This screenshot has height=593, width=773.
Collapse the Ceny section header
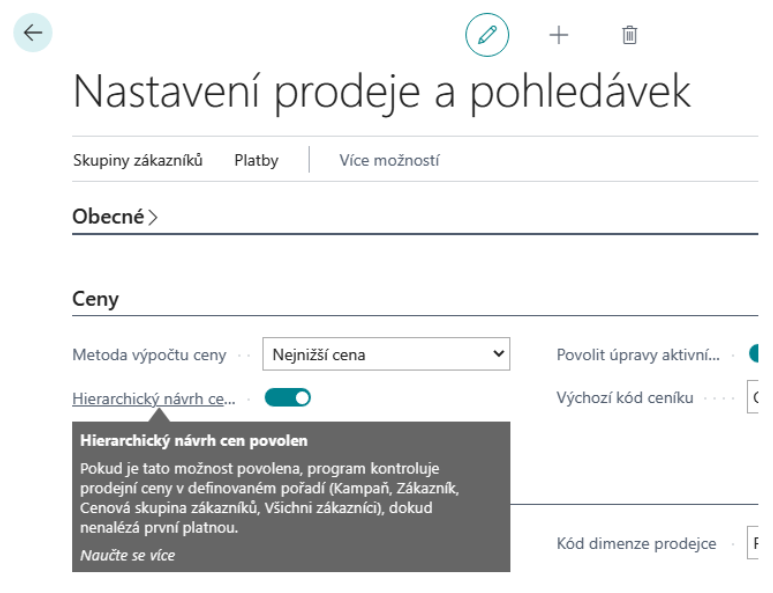click(x=96, y=299)
